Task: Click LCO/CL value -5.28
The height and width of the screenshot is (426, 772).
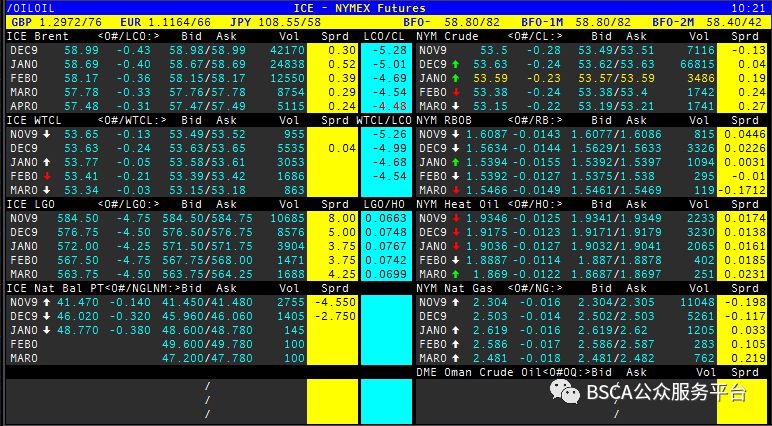Action: click(389, 50)
